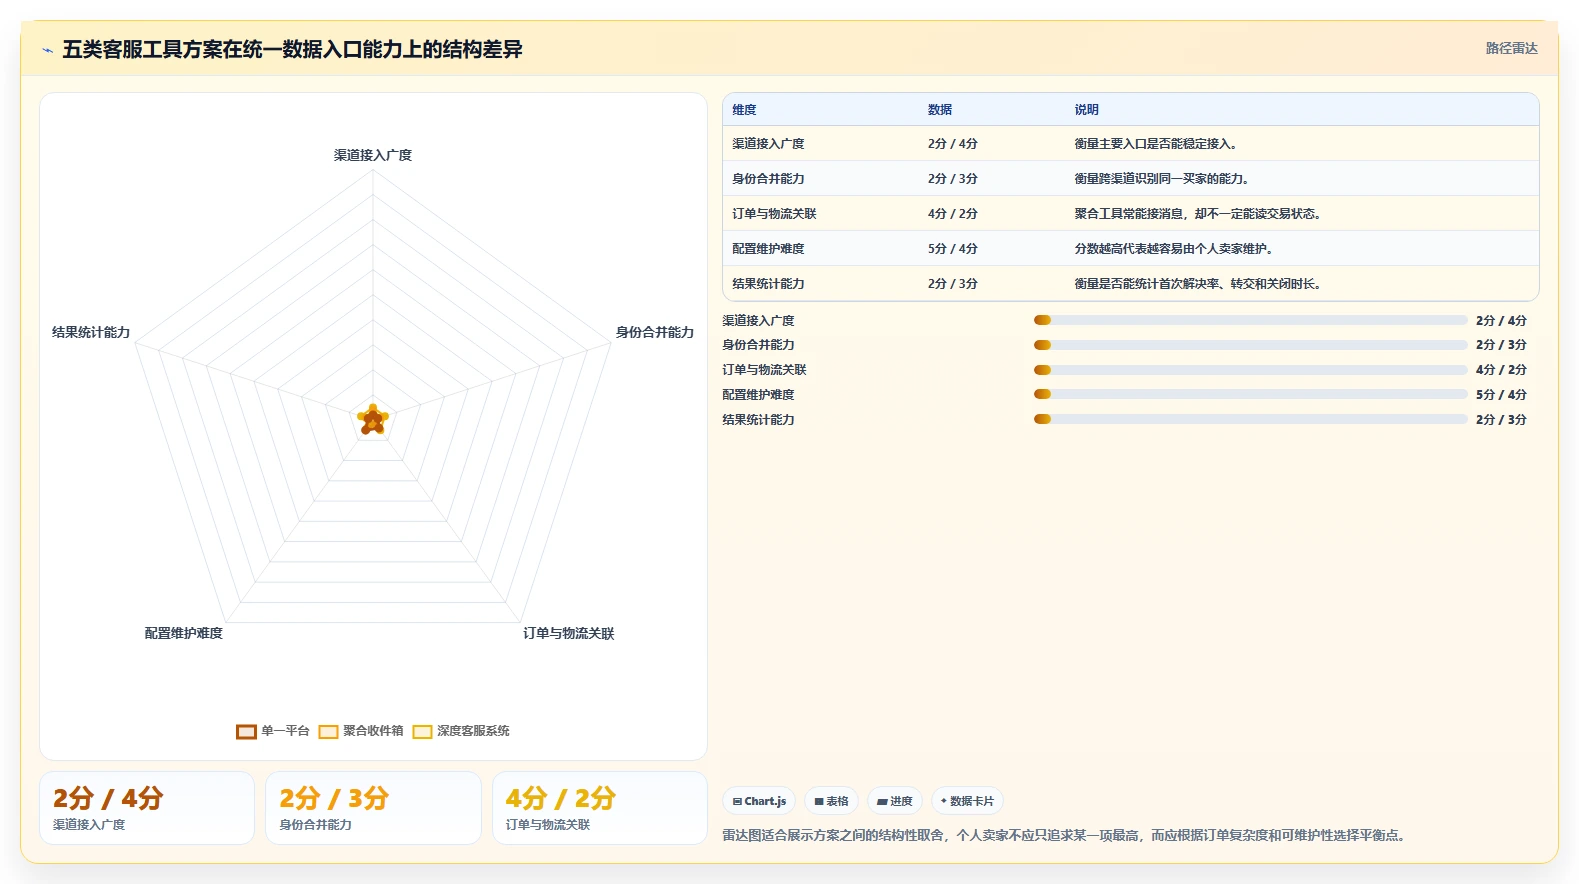Click the 结果统计能力 radar axis label
The height and width of the screenshot is (884, 1579).
(x=91, y=332)
